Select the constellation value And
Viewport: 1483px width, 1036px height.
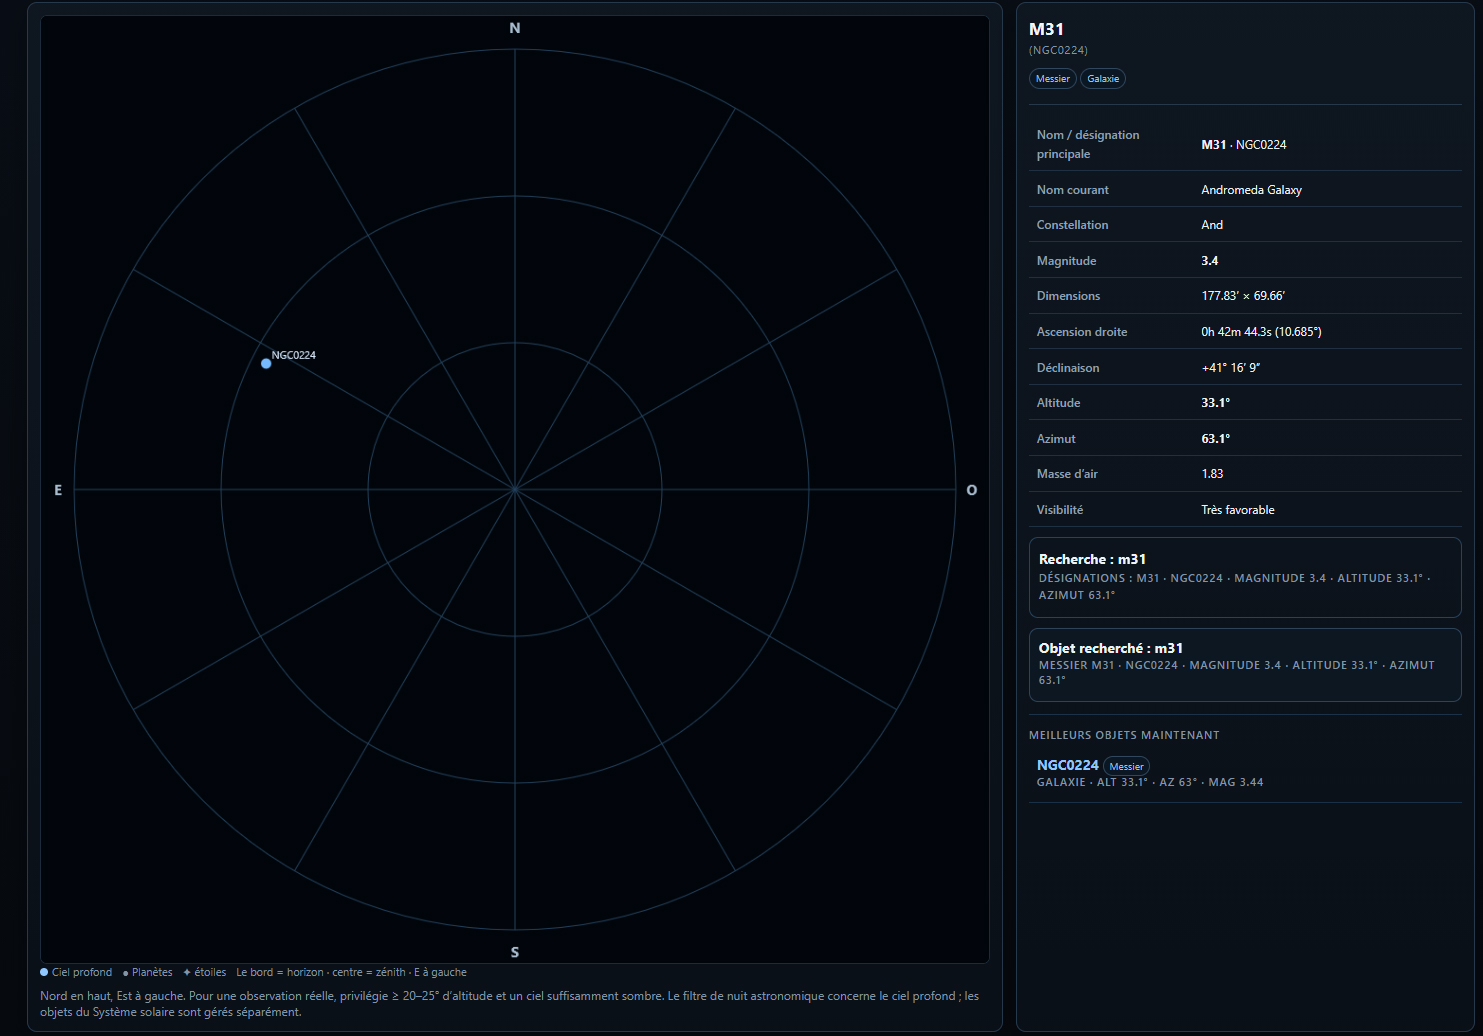(x=1212, y=225)
